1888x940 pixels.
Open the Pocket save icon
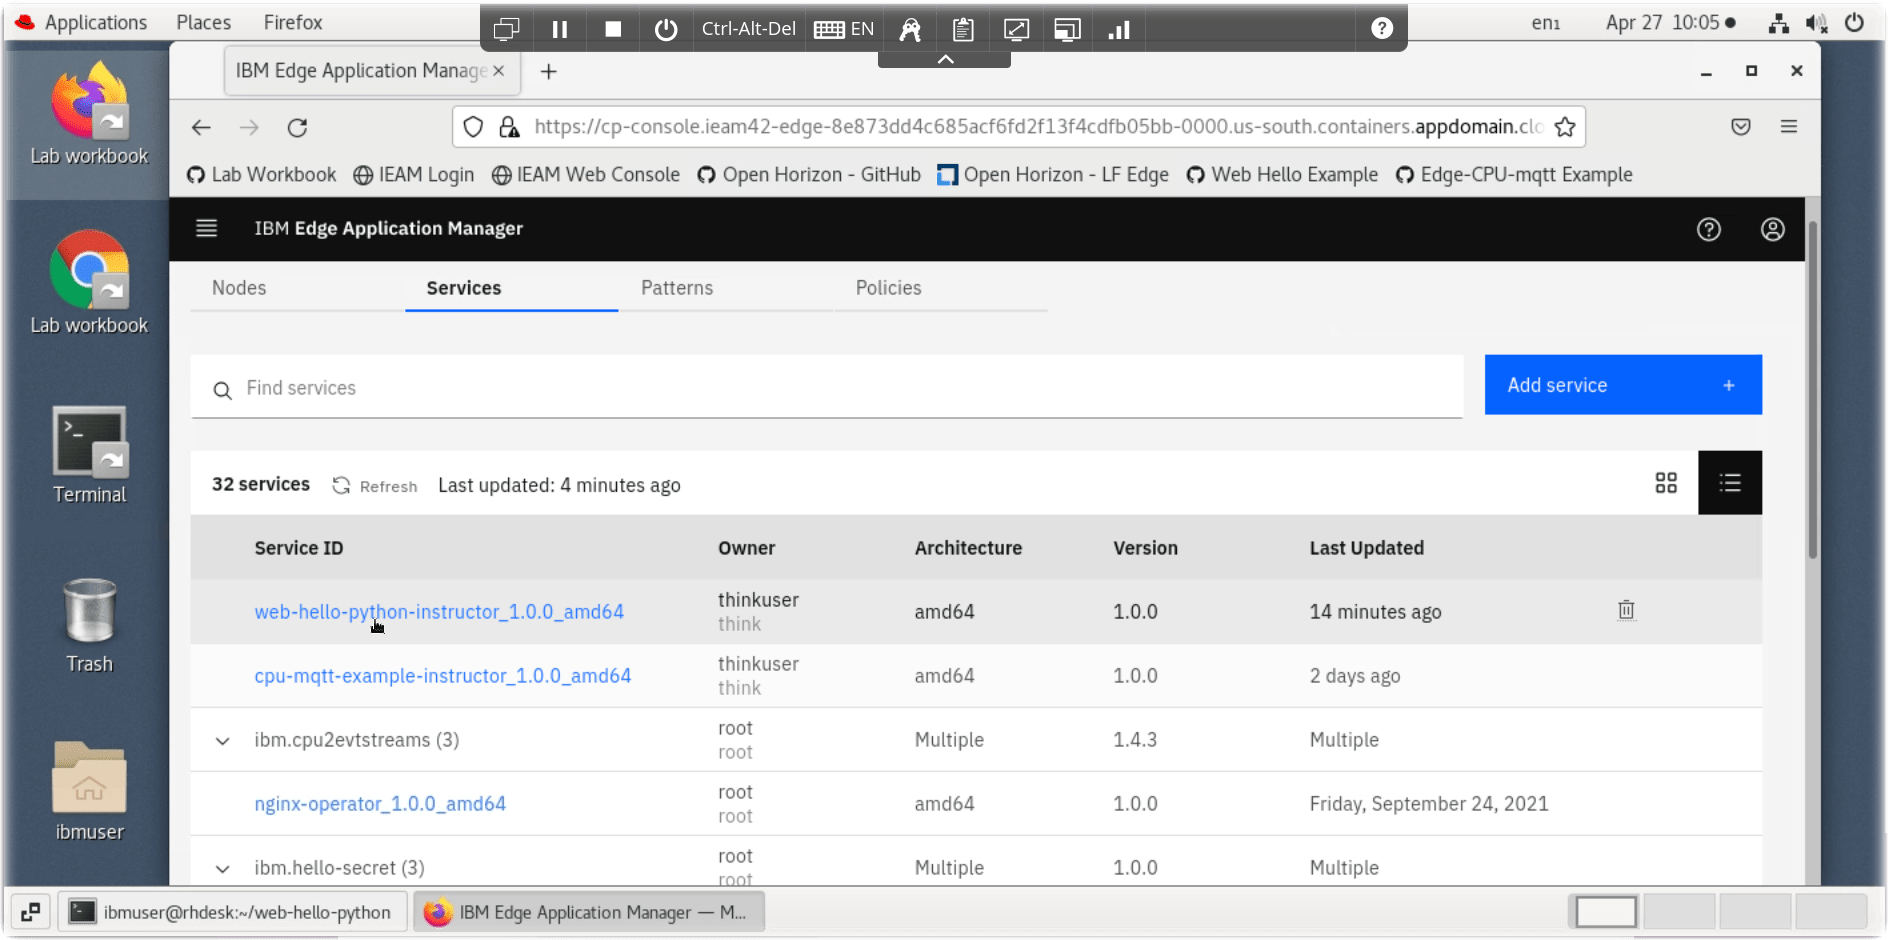(1741, 127)
